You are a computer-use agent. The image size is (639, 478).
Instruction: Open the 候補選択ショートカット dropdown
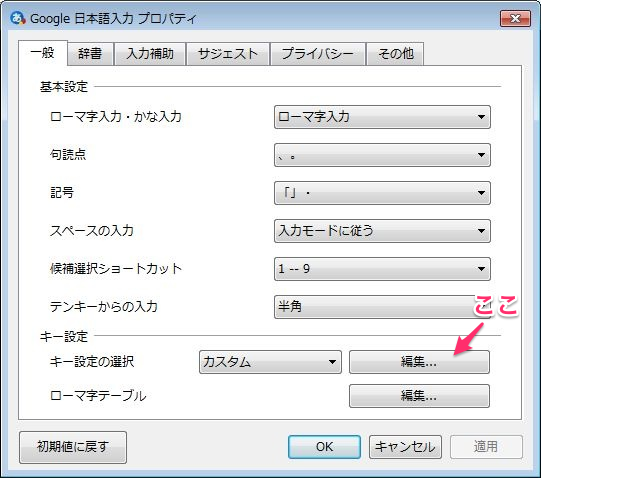pyautogui.click(x=382, y=269)
